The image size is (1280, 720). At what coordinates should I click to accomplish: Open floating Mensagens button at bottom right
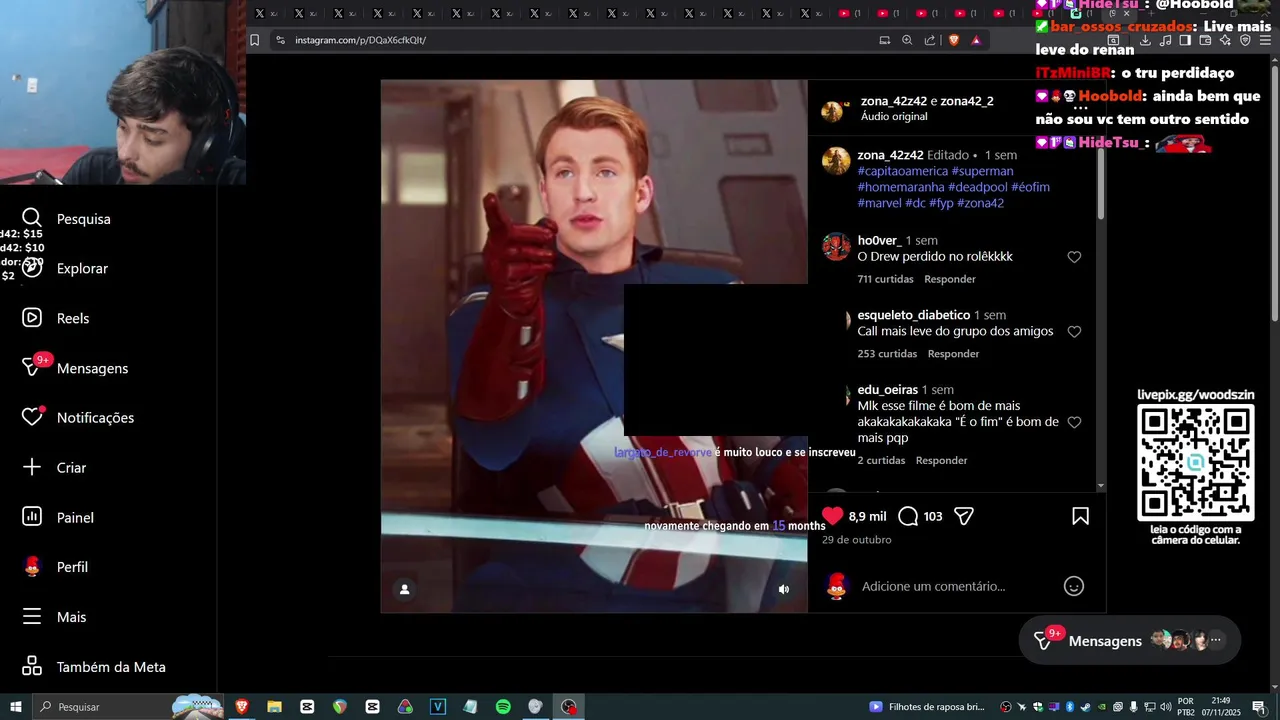(1130, 640)
